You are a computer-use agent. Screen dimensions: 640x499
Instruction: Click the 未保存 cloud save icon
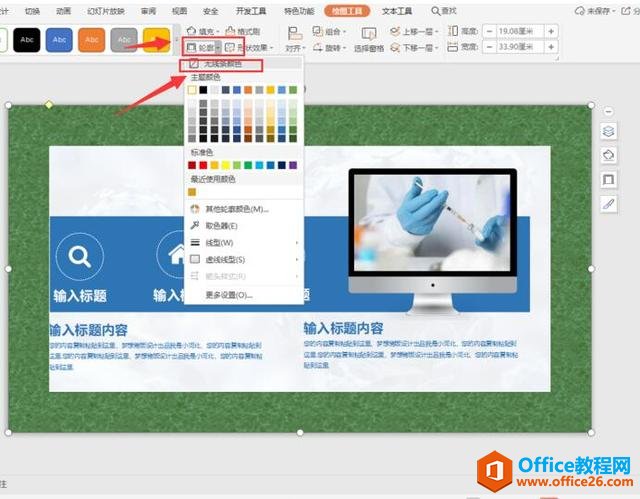[580, 11]
